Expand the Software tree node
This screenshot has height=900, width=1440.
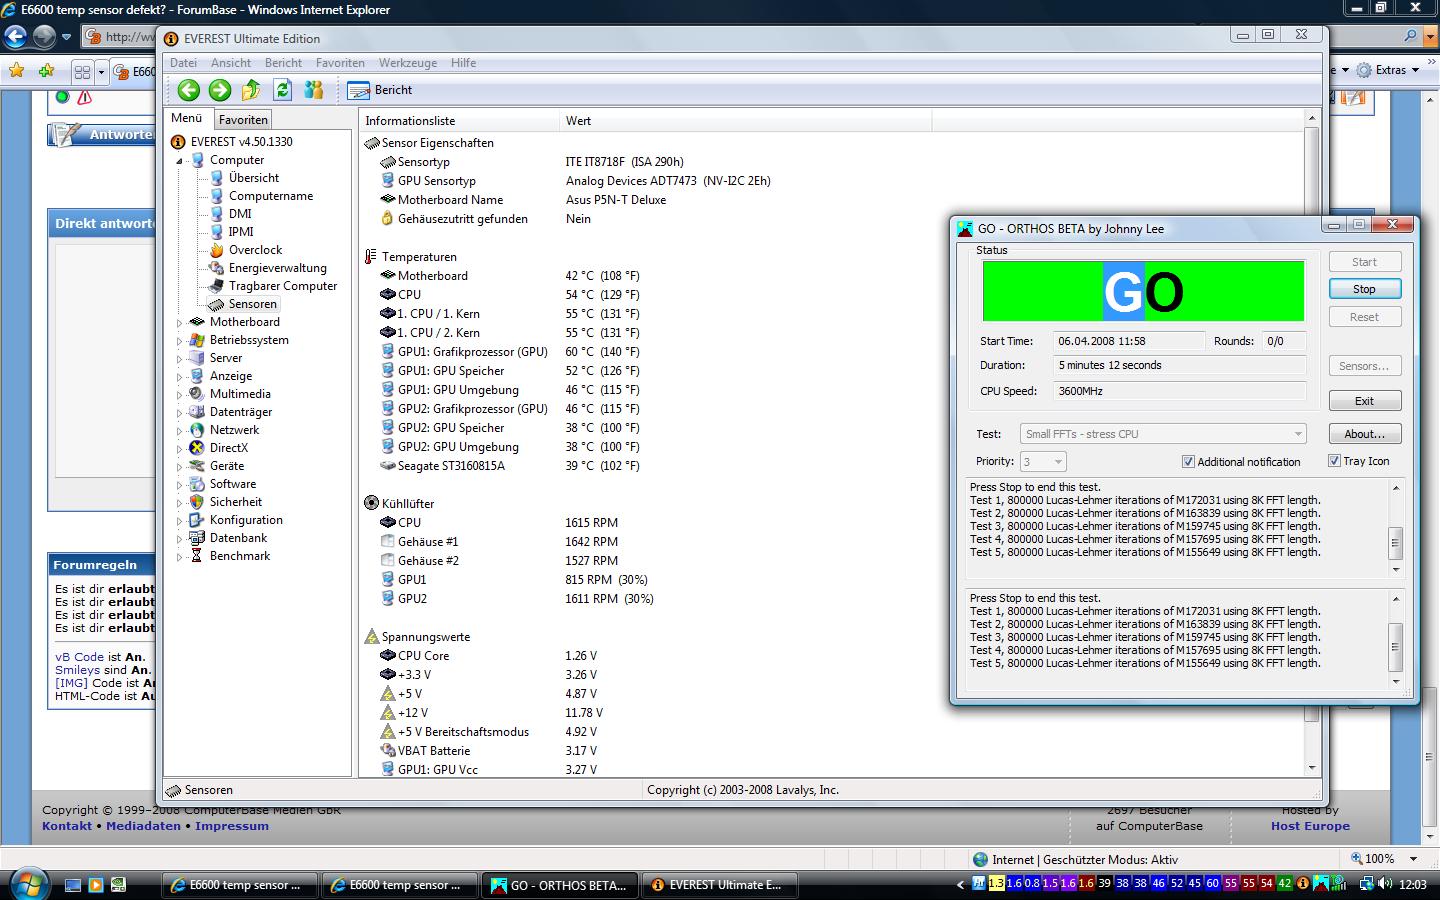pyautogui.click(x=180, y=485)
